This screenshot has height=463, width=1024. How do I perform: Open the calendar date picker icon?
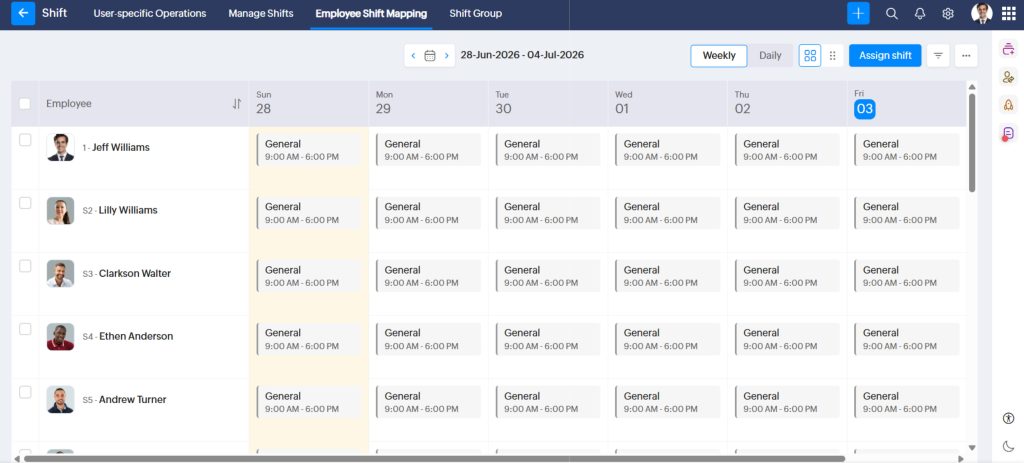(430, 56)
